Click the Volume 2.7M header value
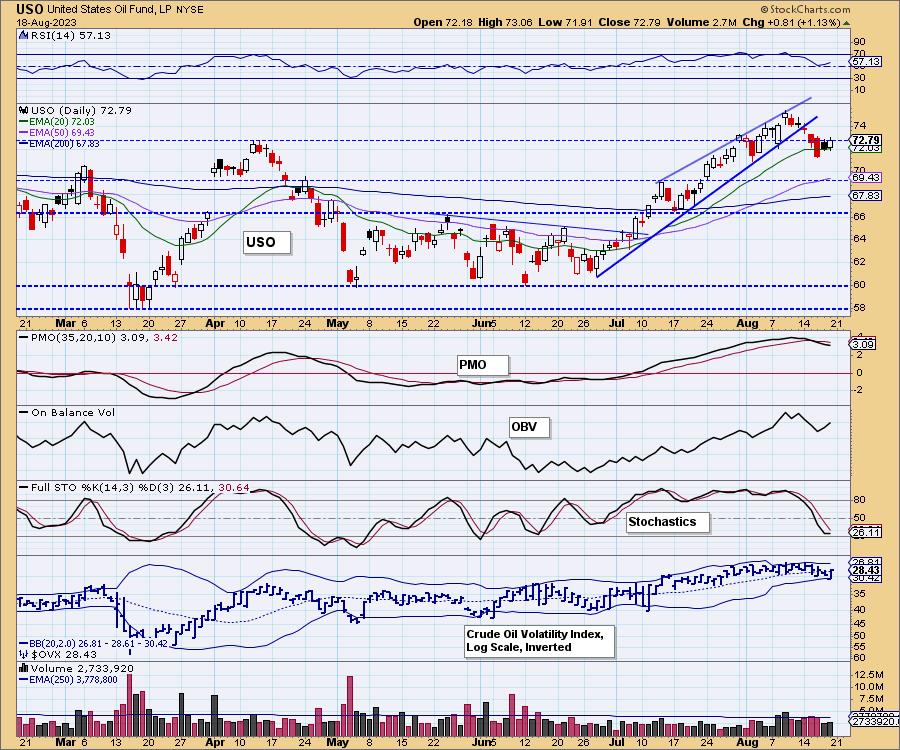 (701, 22)
